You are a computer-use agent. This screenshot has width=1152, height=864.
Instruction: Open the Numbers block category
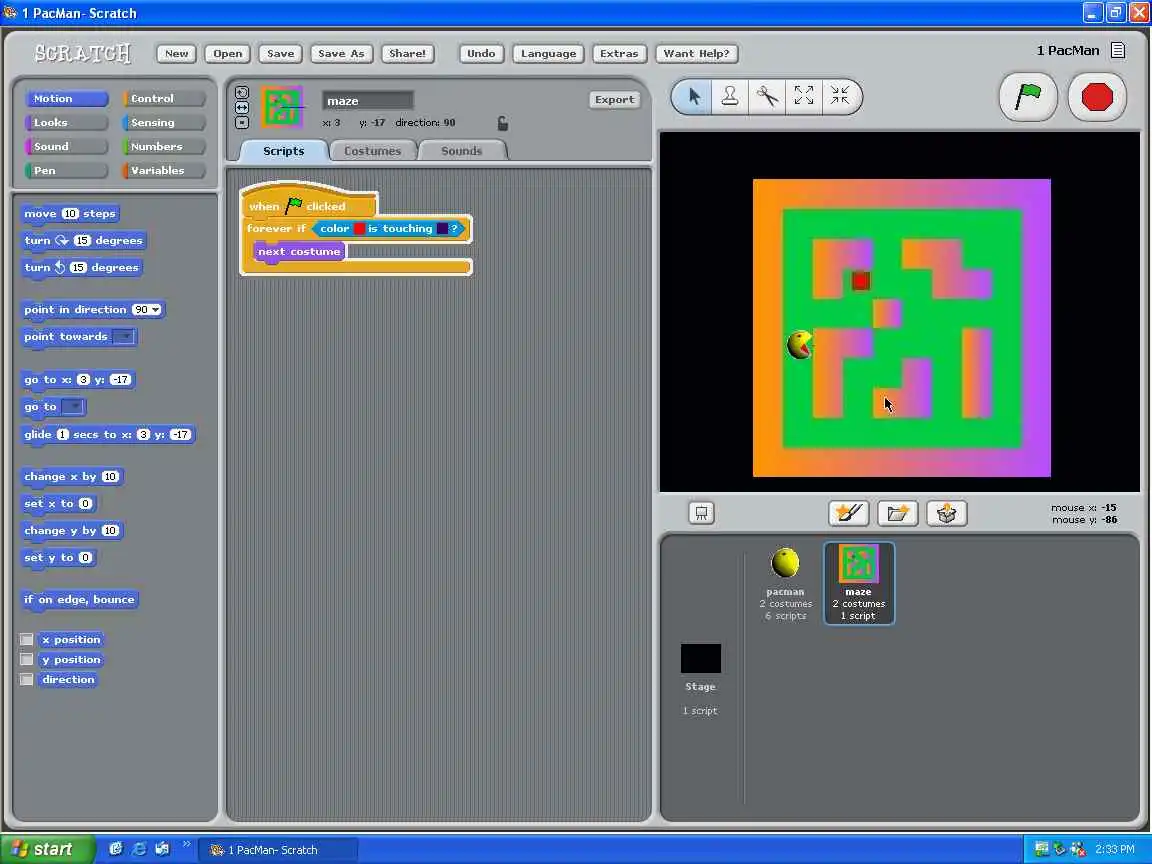(164, 146)
